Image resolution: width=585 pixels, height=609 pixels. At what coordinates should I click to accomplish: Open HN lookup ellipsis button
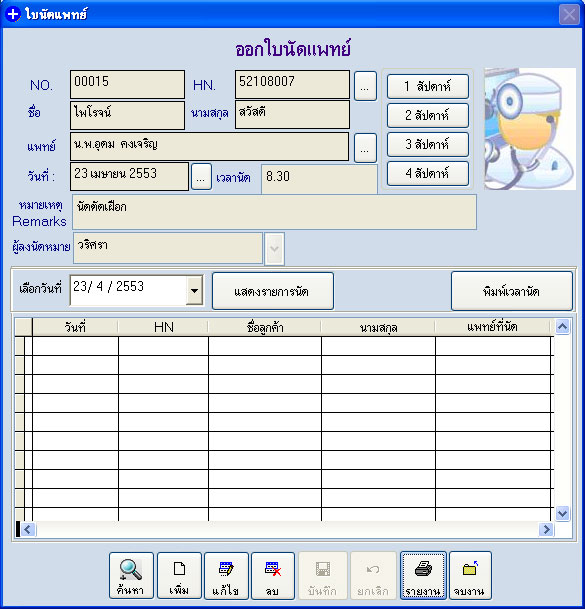coord(365,86)
